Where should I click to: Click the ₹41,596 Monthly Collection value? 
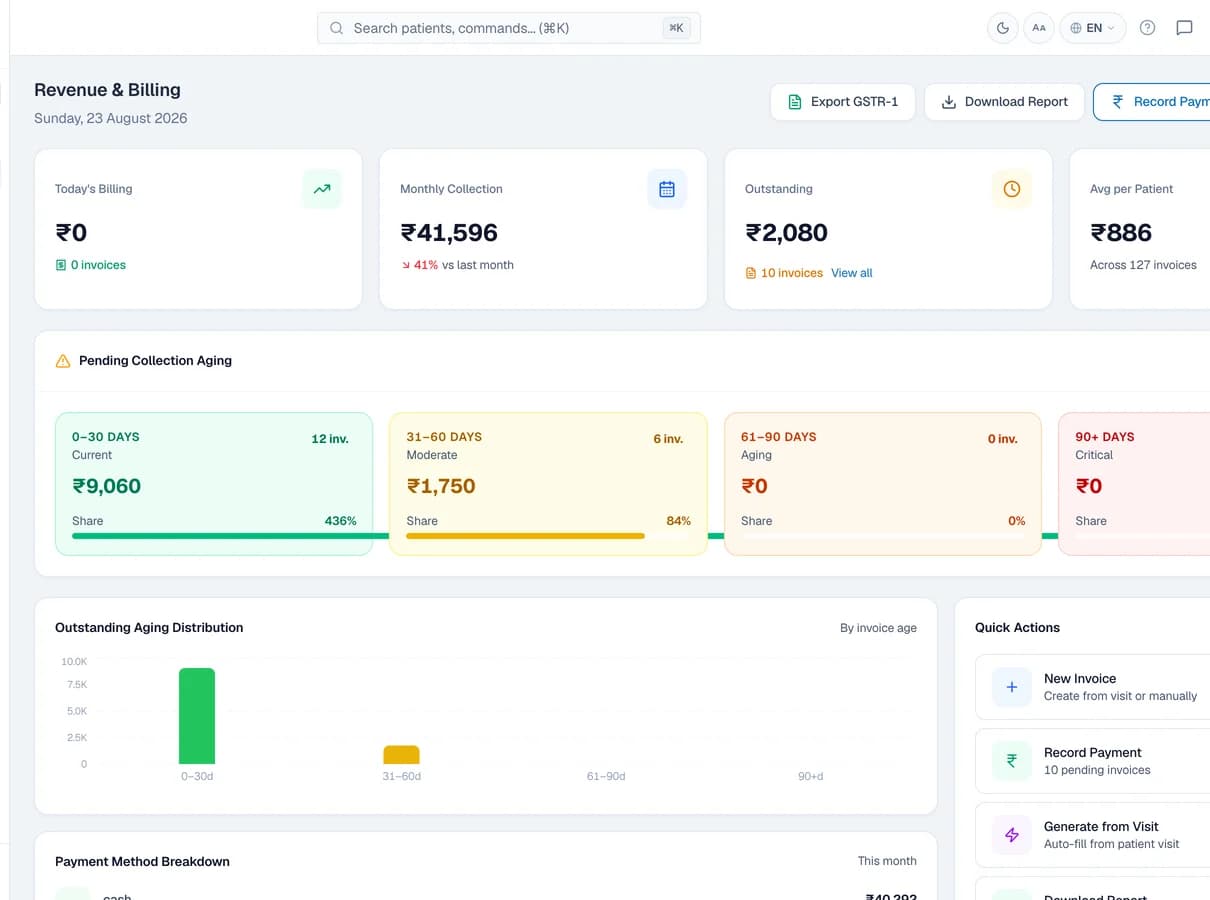pyautogui.click(x=449, y=233)
